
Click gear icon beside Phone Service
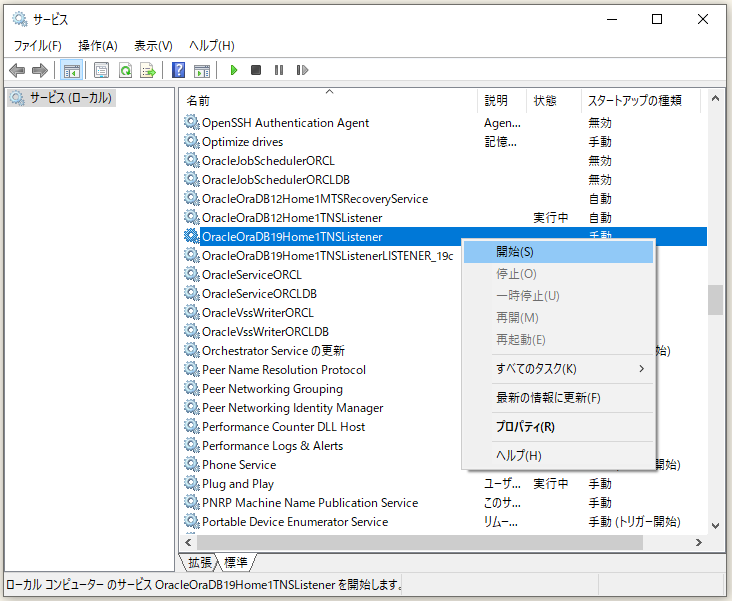(191, 464)
